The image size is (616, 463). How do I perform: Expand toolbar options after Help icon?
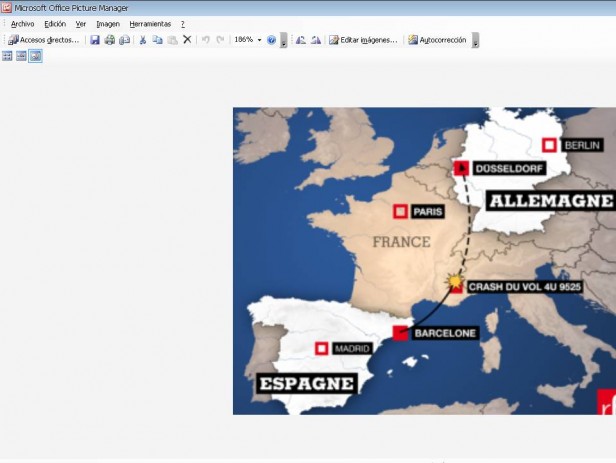coord(284,41)
